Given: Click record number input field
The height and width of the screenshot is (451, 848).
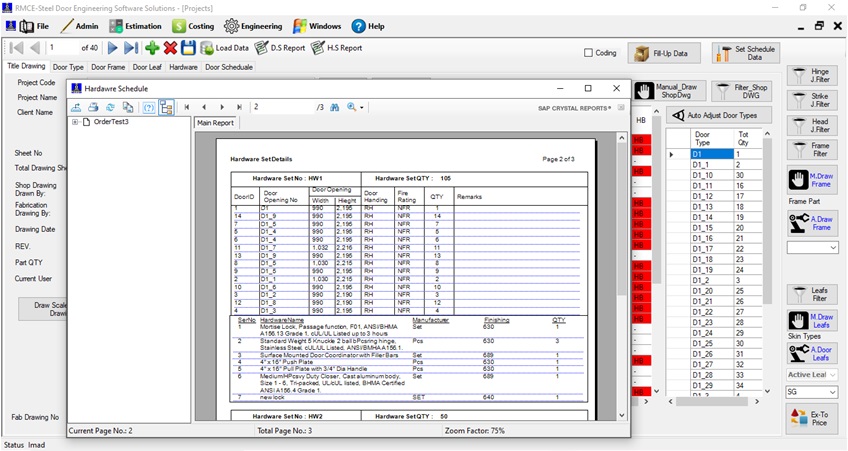Looking at the screenshot, I should tap(62, 48).
